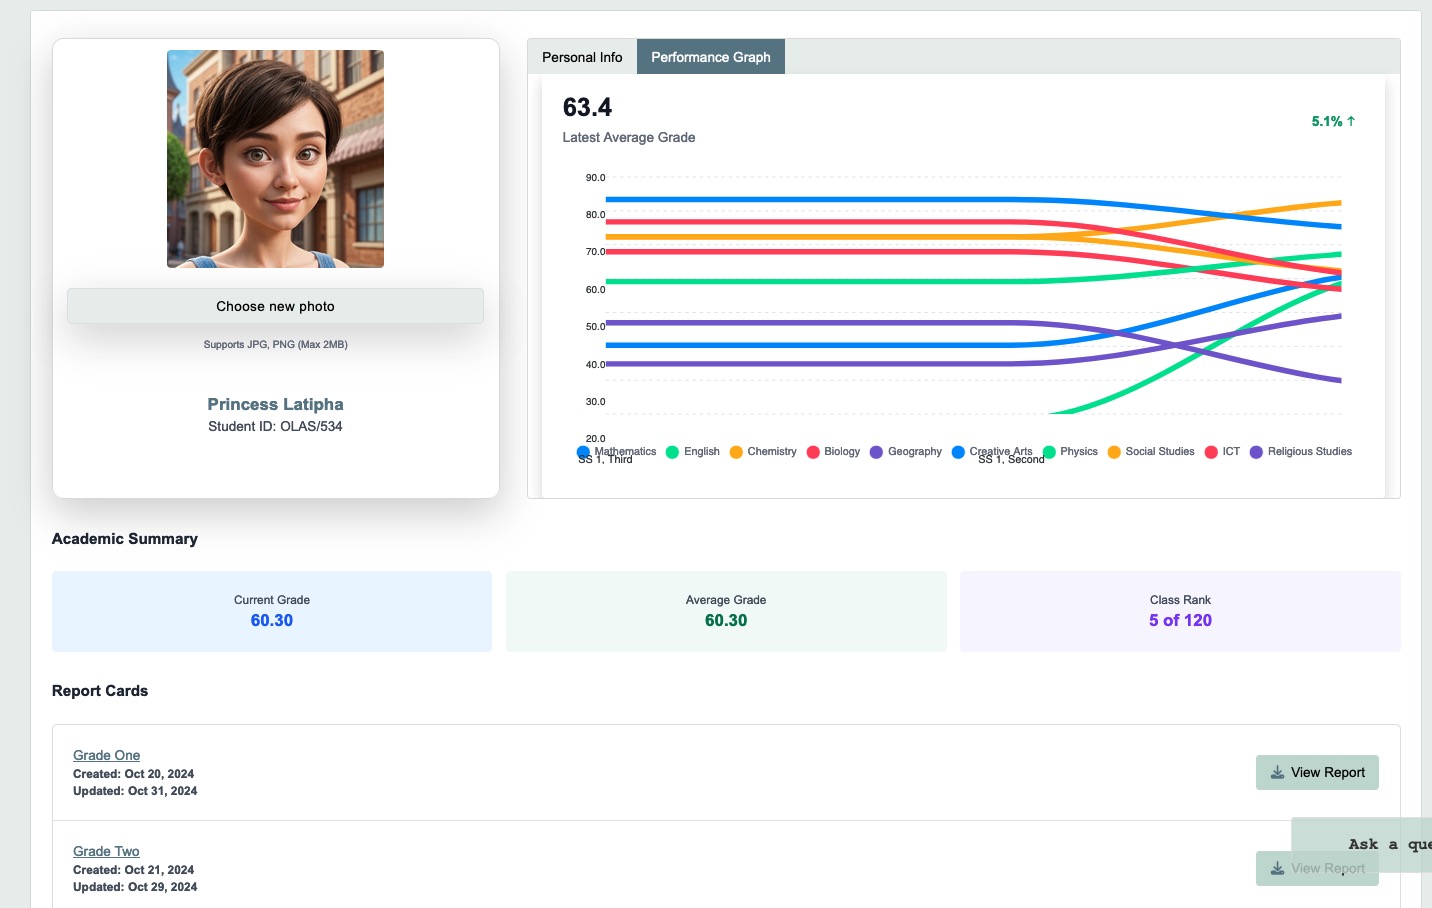1432x908 pixels.
Task: Hide the ICT series via its legend label
Action: pos(1231,452)
